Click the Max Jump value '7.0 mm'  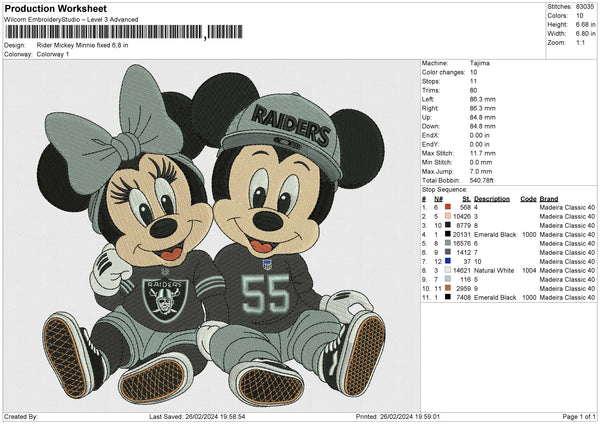[481, 171]
